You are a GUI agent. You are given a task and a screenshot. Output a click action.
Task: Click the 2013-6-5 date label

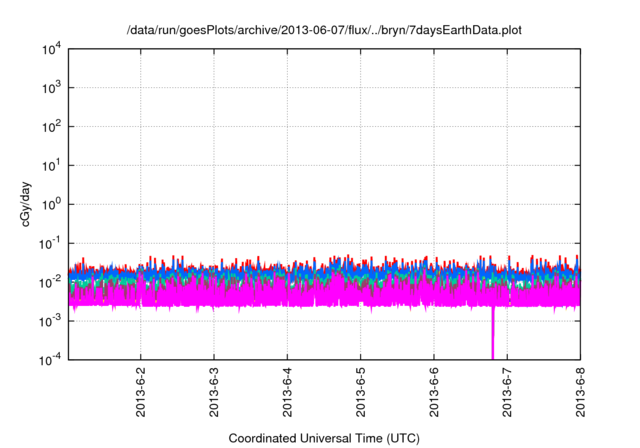pyautogui.click(x=360, y=392)
